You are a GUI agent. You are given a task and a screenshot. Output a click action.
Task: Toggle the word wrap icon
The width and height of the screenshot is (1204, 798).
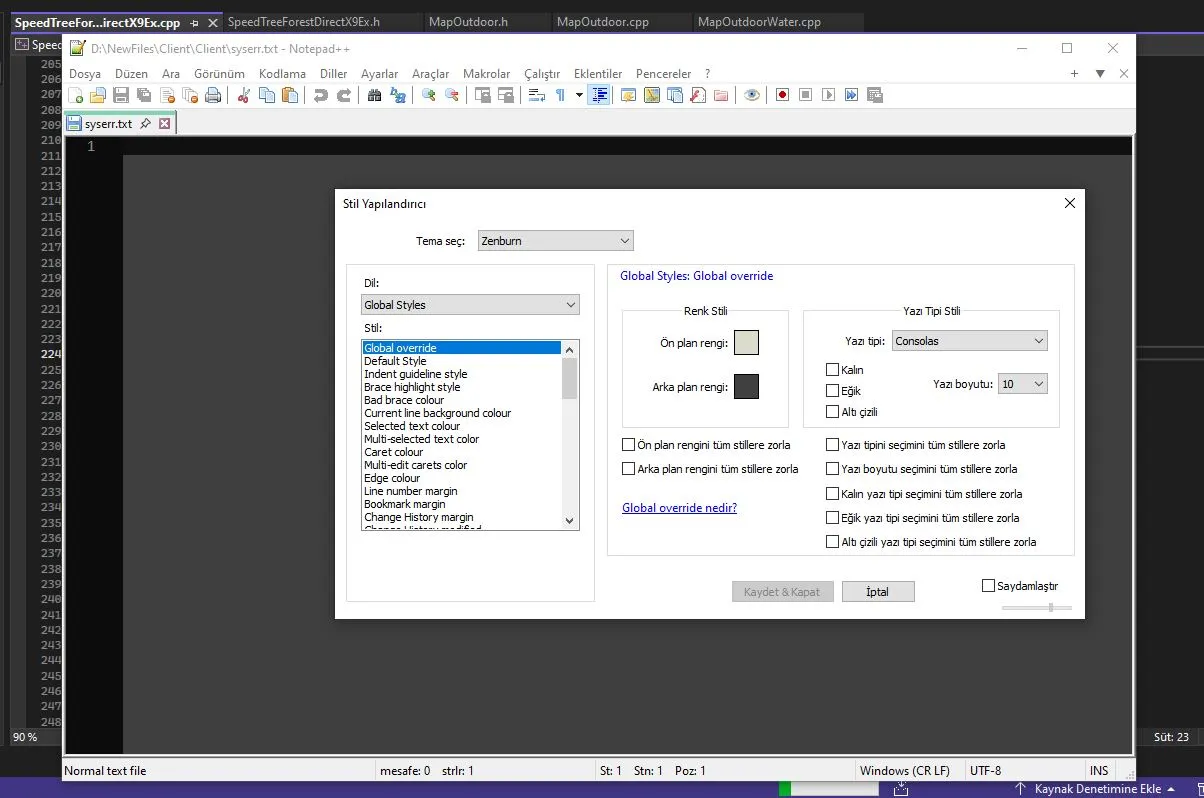tap(536, 94)
